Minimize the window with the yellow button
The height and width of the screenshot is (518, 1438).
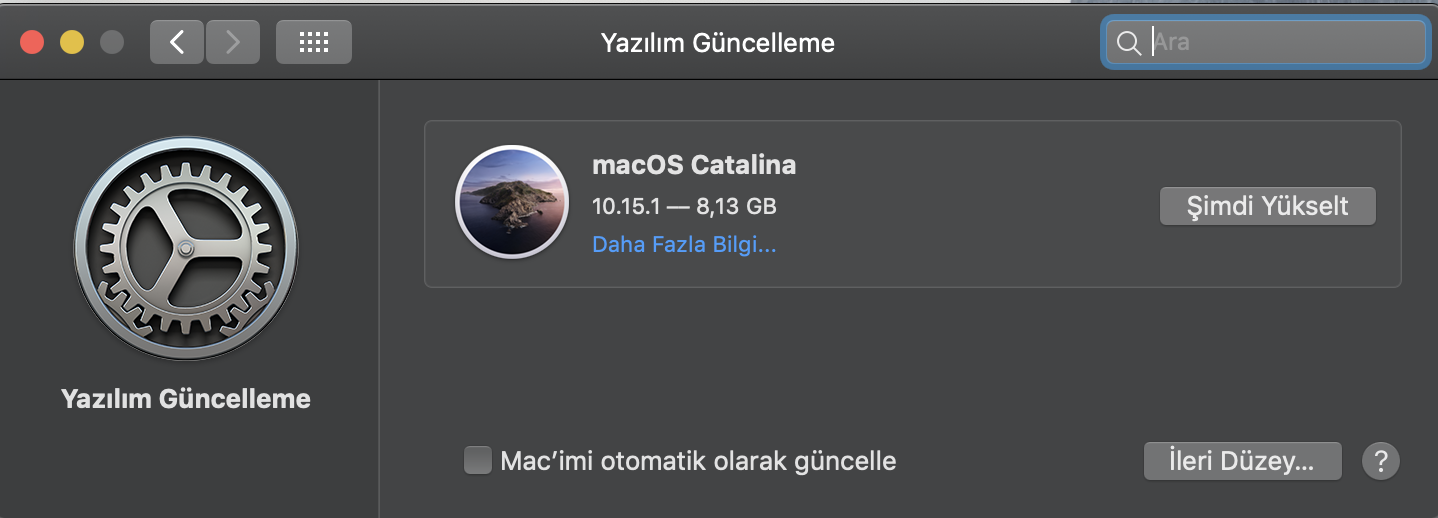click(72, 42)
